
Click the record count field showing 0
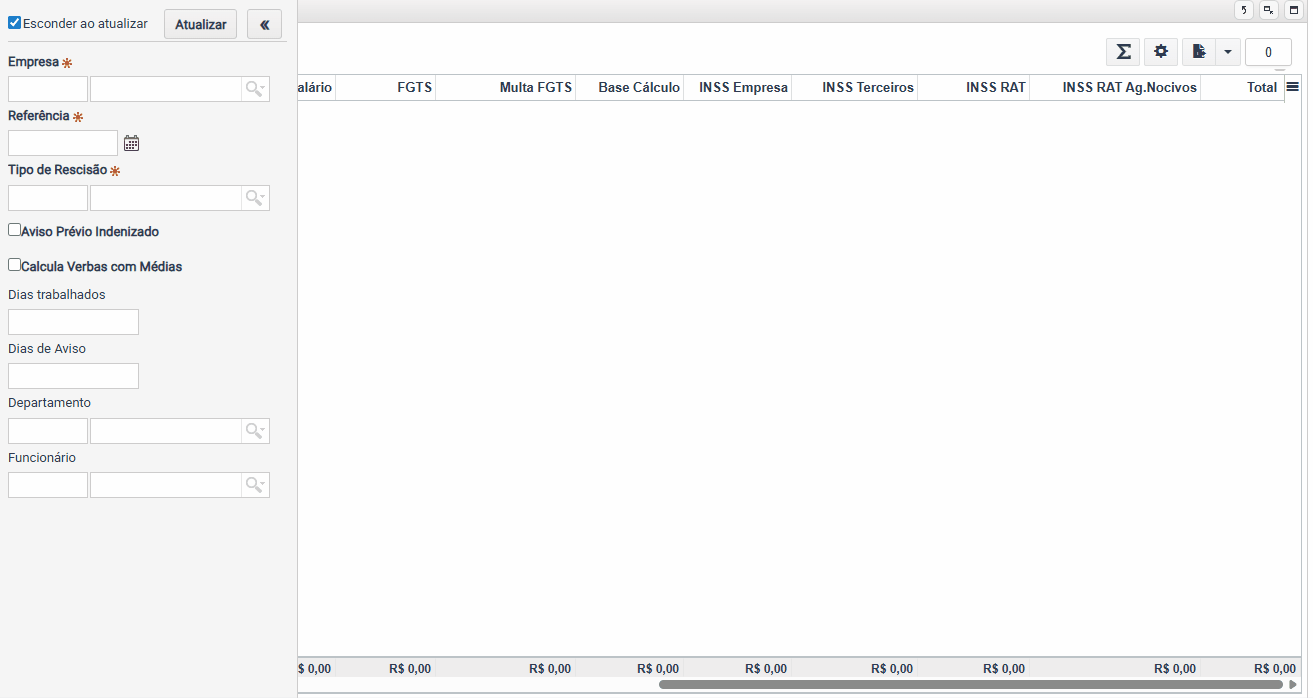(1268, 52)
